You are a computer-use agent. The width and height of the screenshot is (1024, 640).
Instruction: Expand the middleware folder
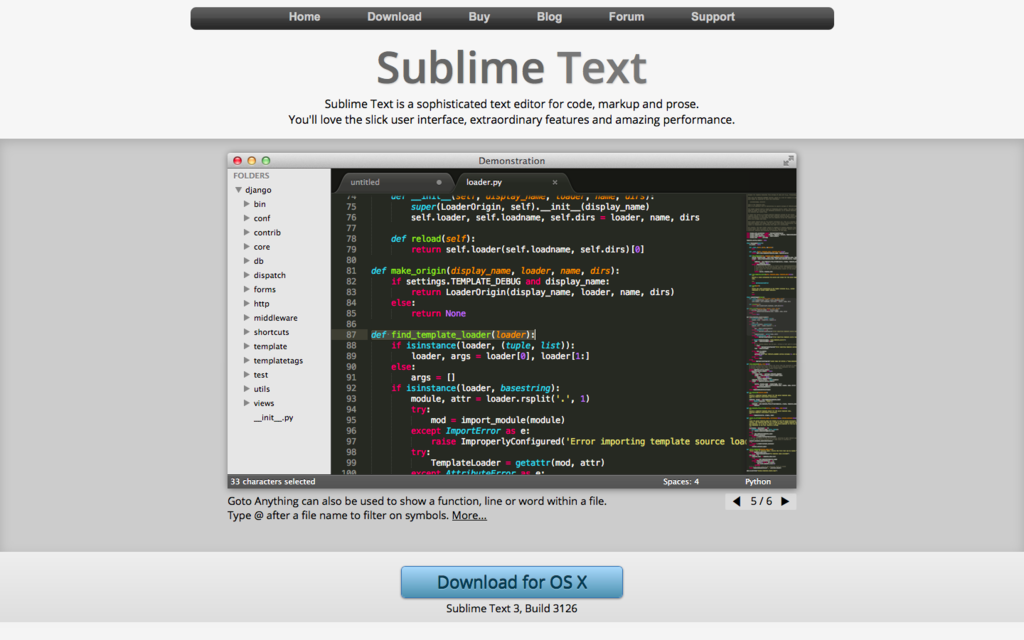point(246,317)
